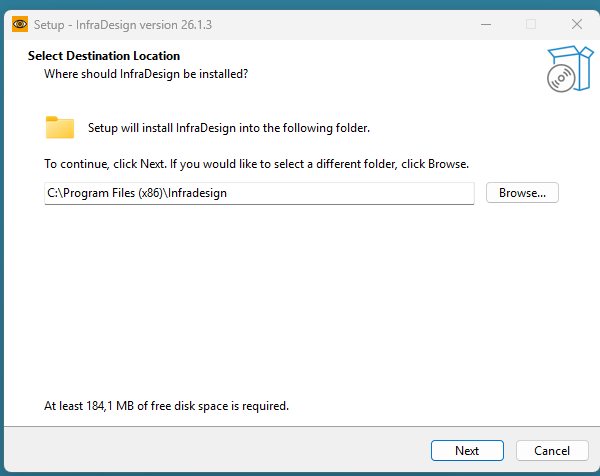The height and width of the screenshot is (476, 600).
Task: Click the empty right part of the destination field
Action: click(x=380, y=193)
